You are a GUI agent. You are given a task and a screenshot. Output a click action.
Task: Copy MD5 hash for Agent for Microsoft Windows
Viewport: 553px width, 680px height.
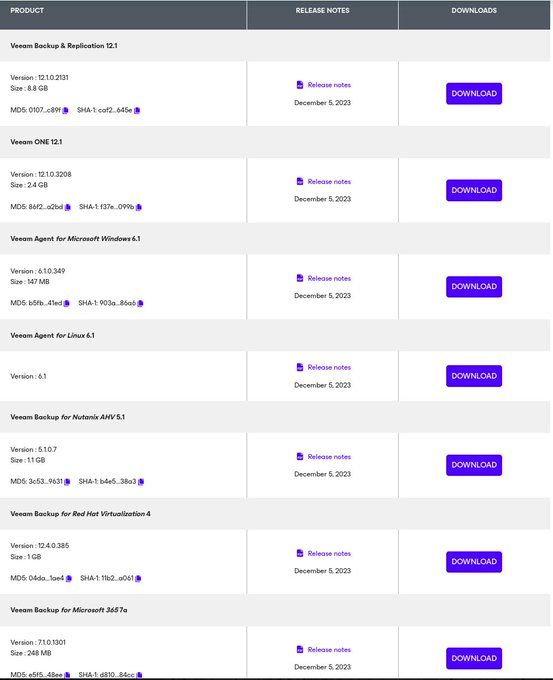(66, 304)
